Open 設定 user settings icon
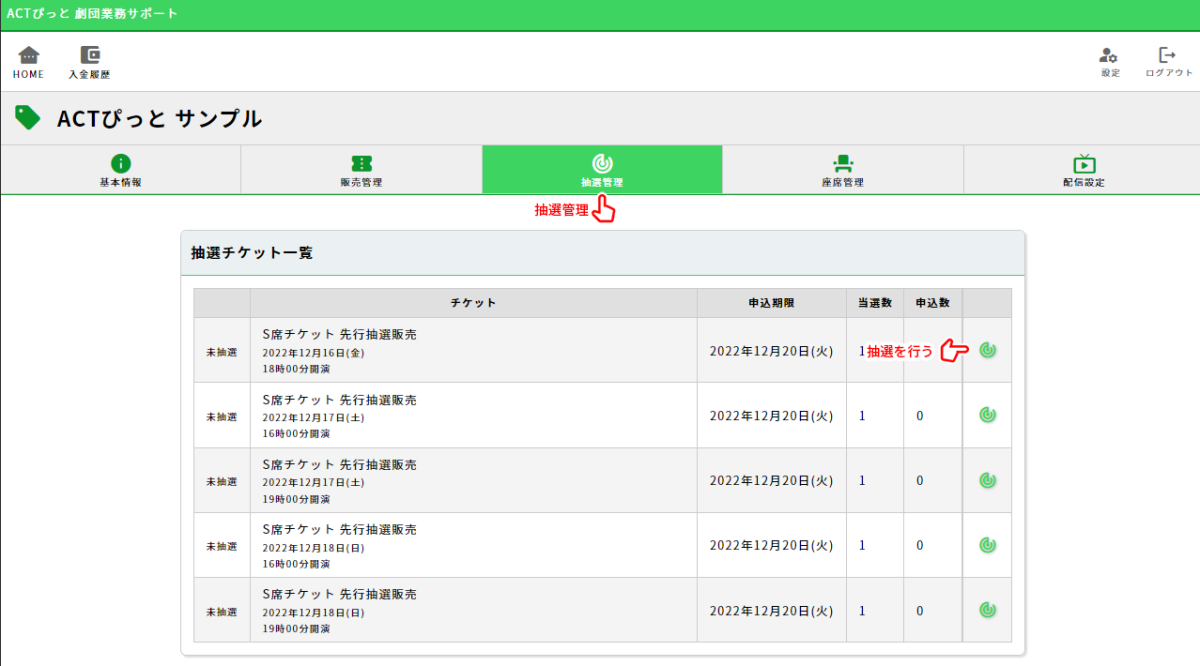The height and width of the screenshot is (666, 1200). 1109,56
